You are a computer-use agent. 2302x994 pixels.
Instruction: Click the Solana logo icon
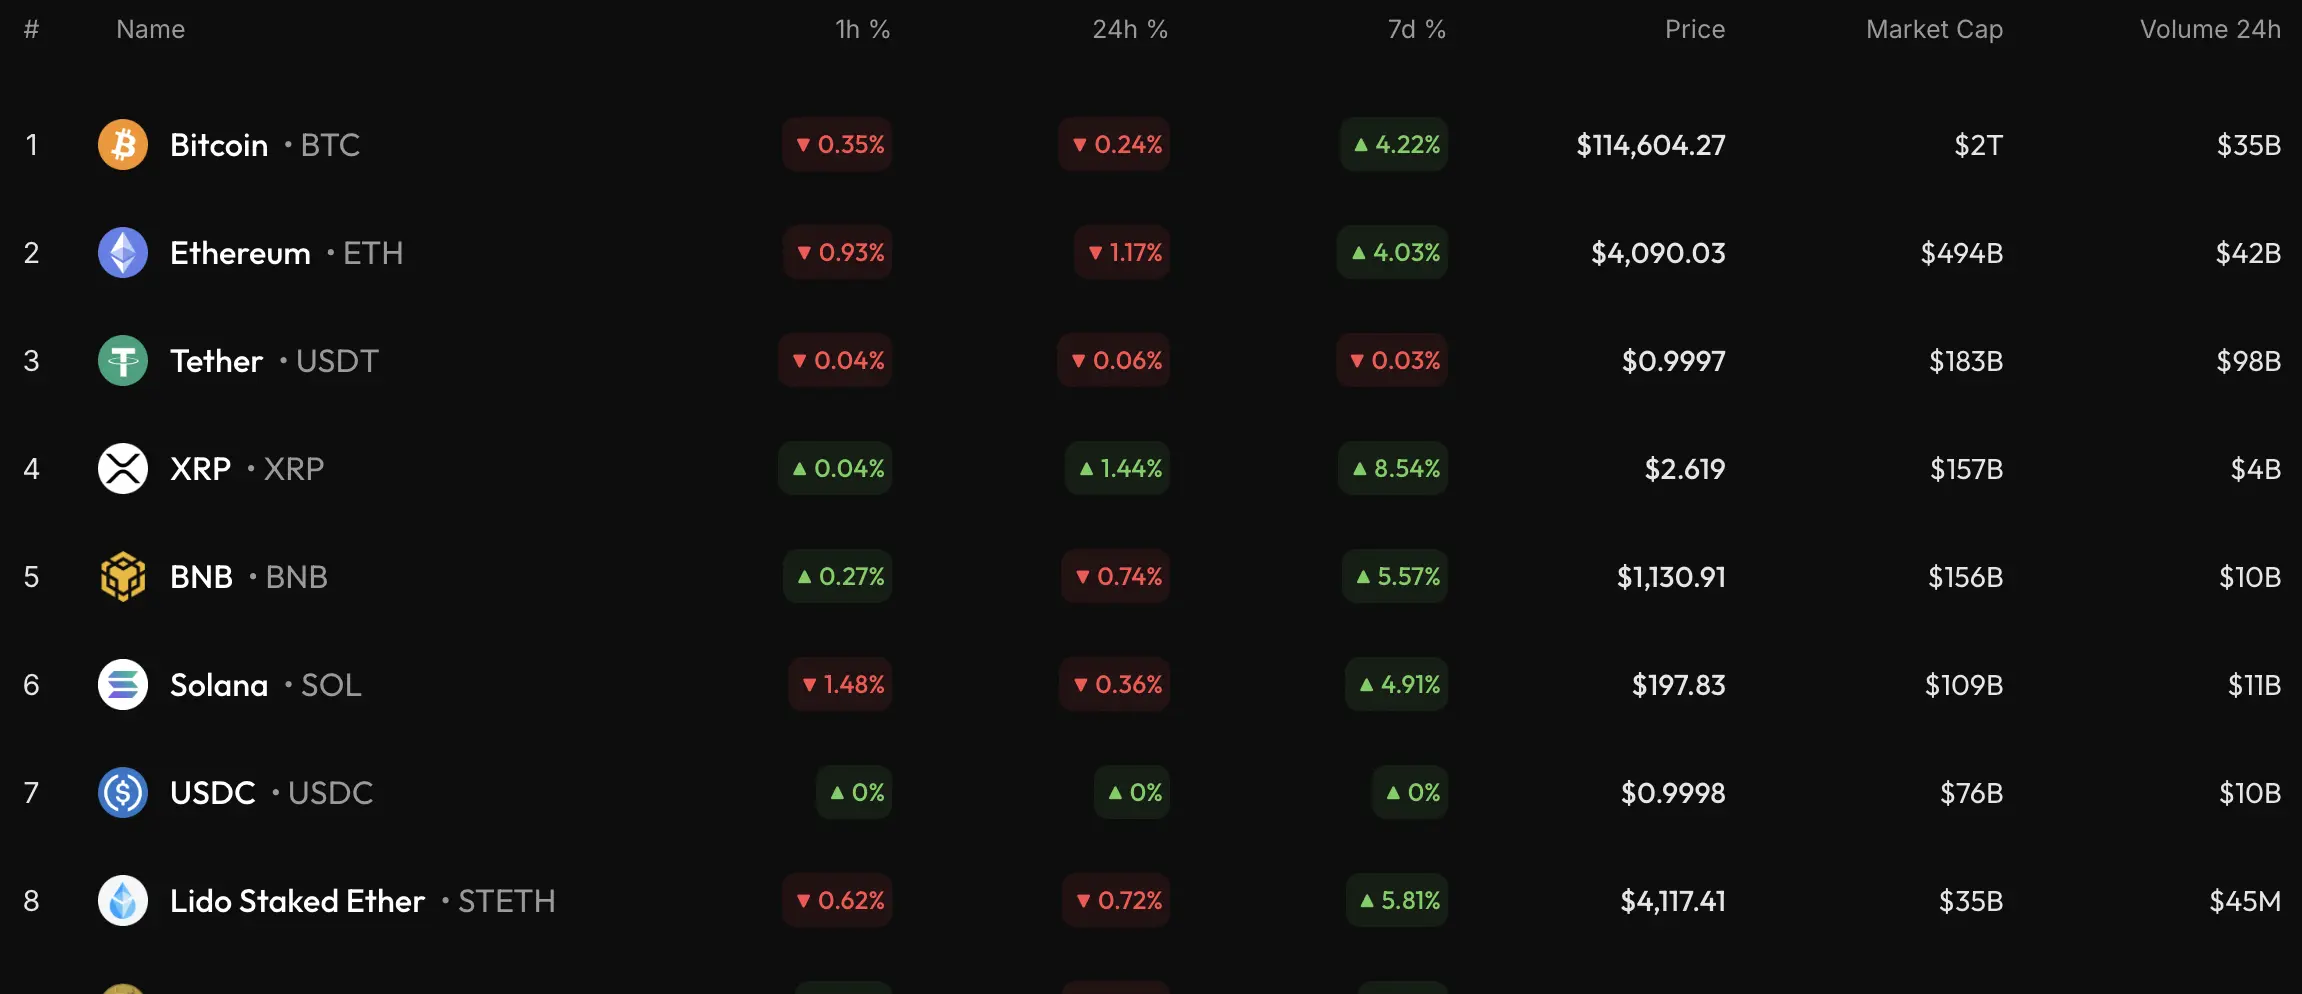point(123,685)
